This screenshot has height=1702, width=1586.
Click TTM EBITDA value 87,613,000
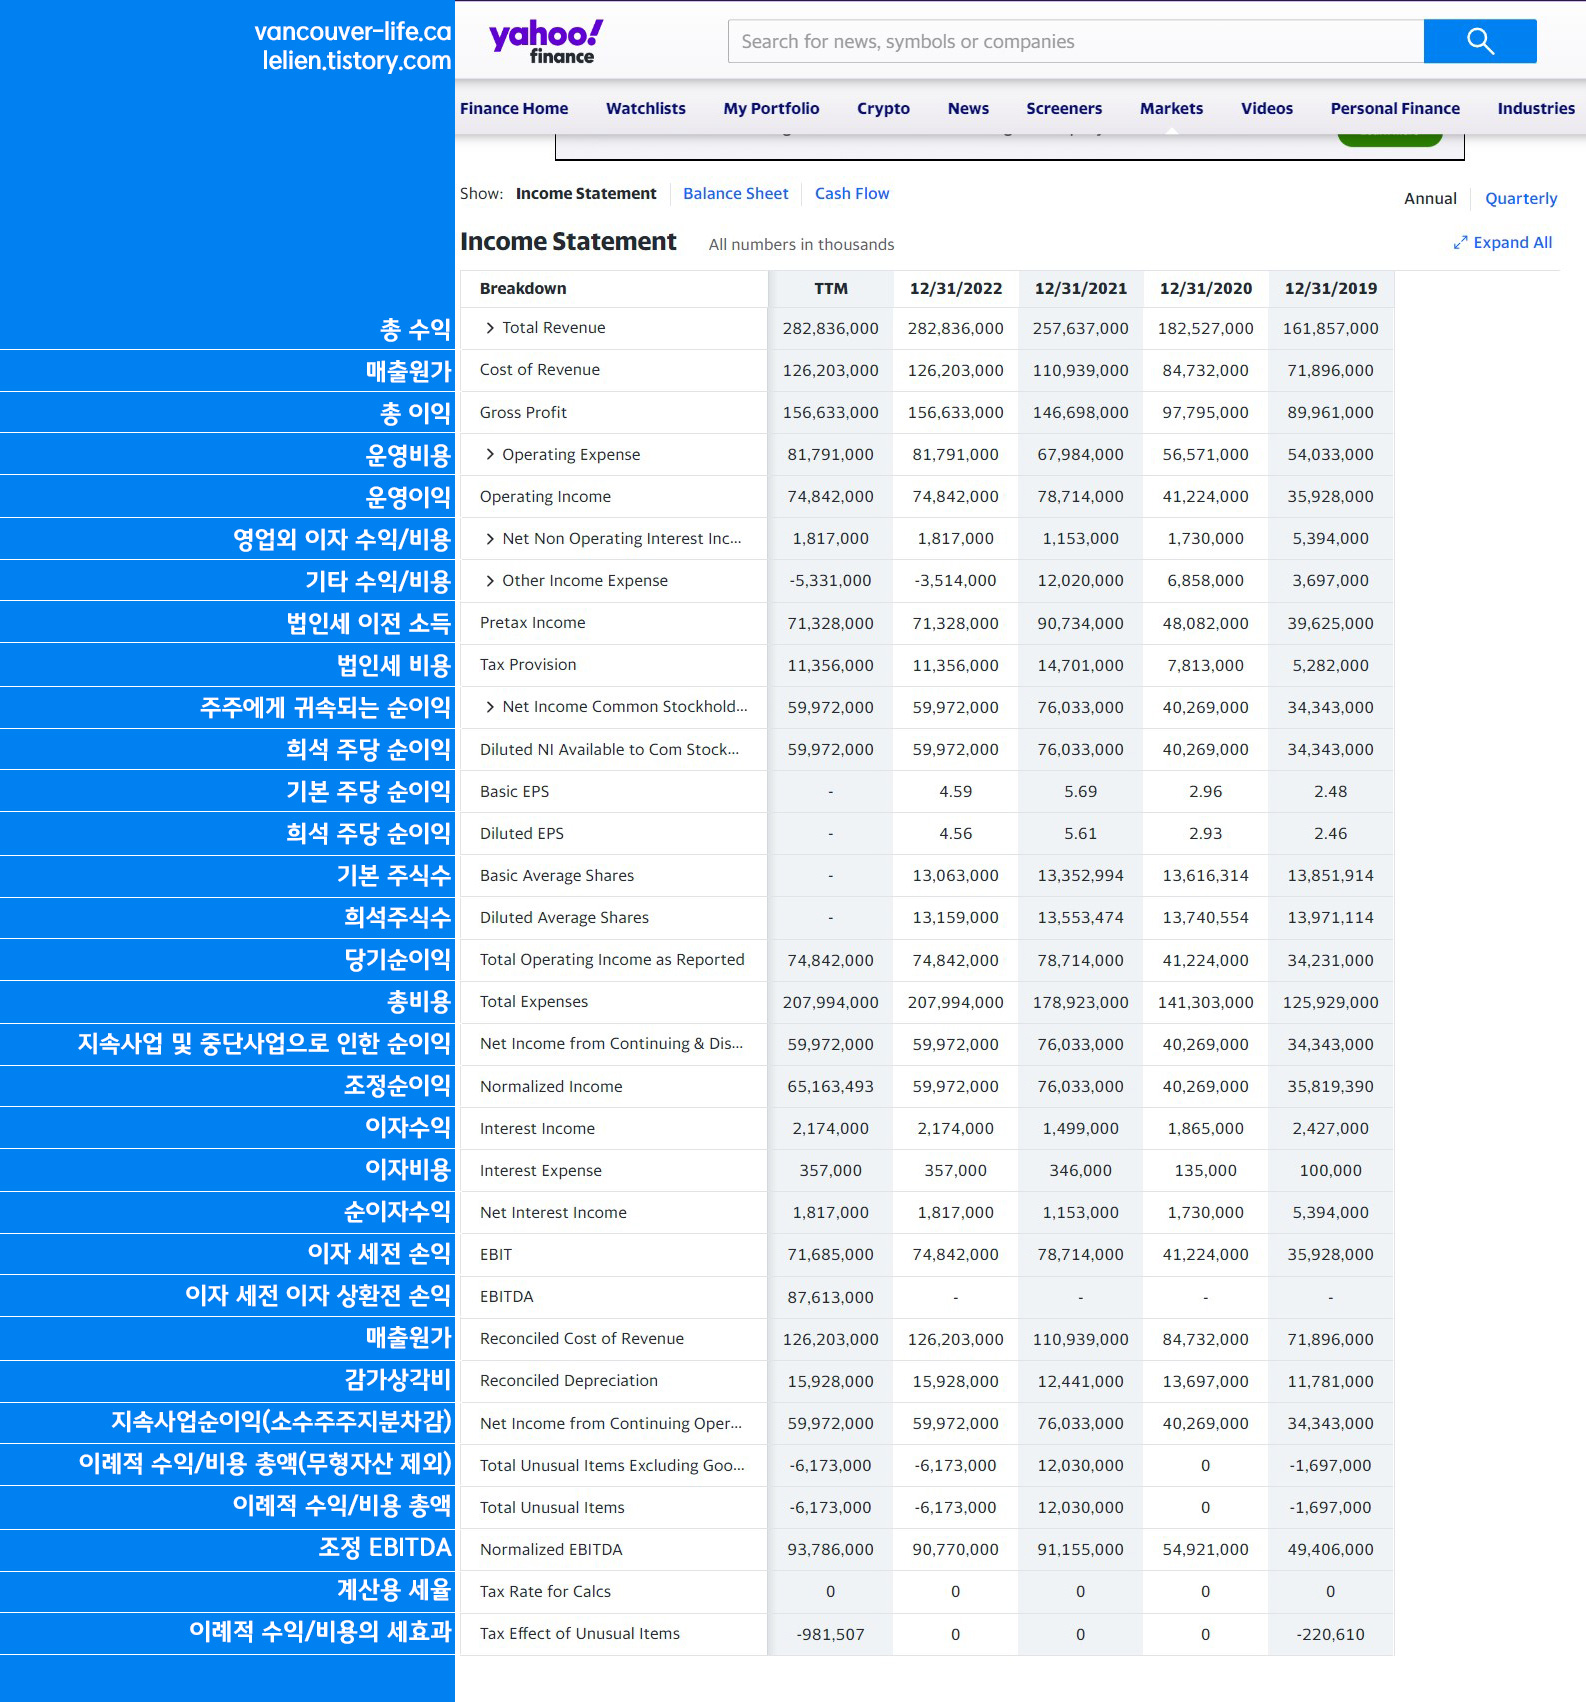[x=831, y=1298]
